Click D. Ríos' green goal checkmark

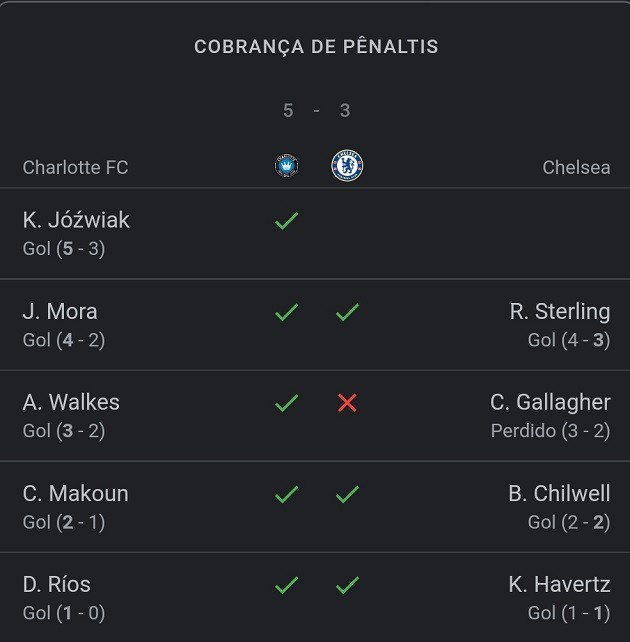287,585
